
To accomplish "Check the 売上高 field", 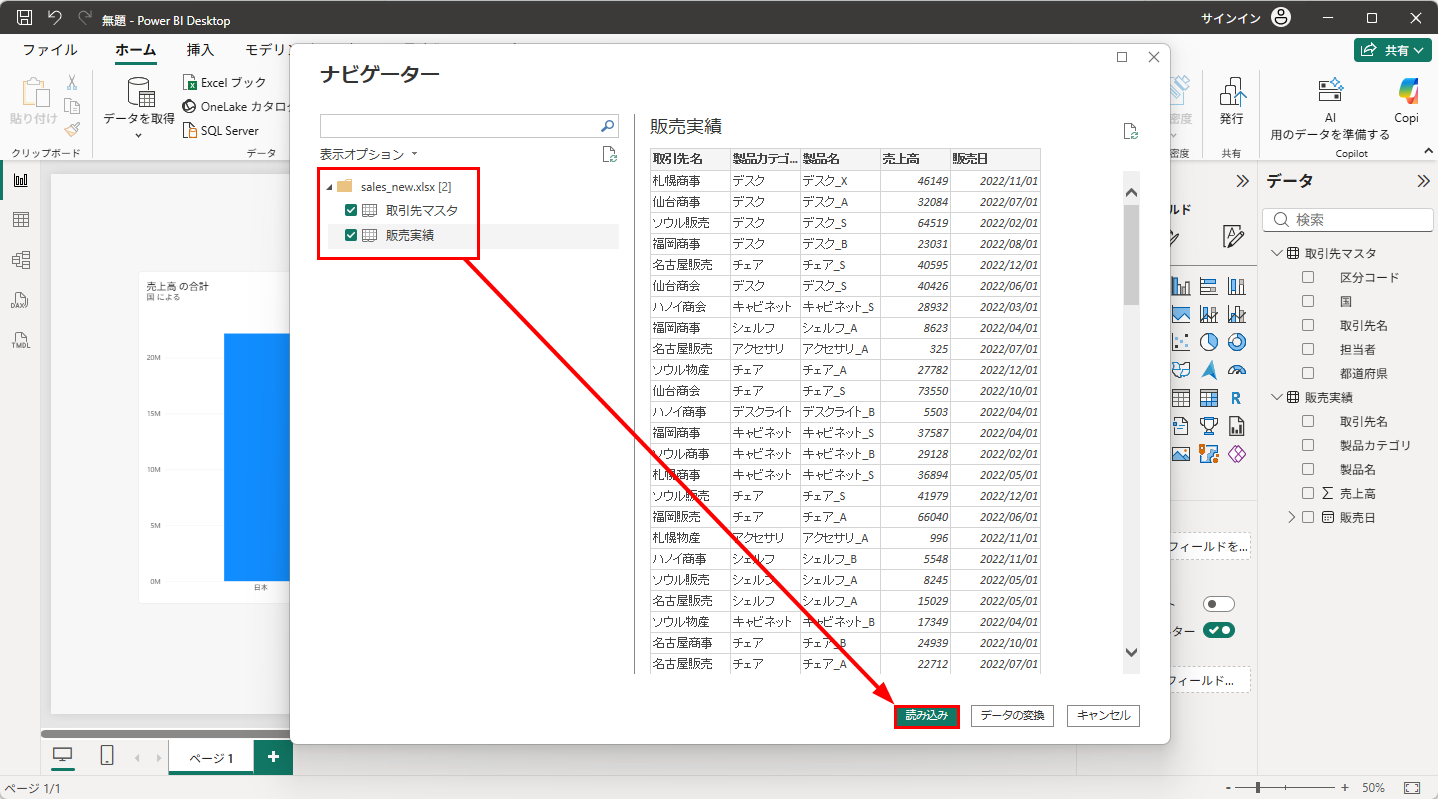I will [x=1308, y=493].
